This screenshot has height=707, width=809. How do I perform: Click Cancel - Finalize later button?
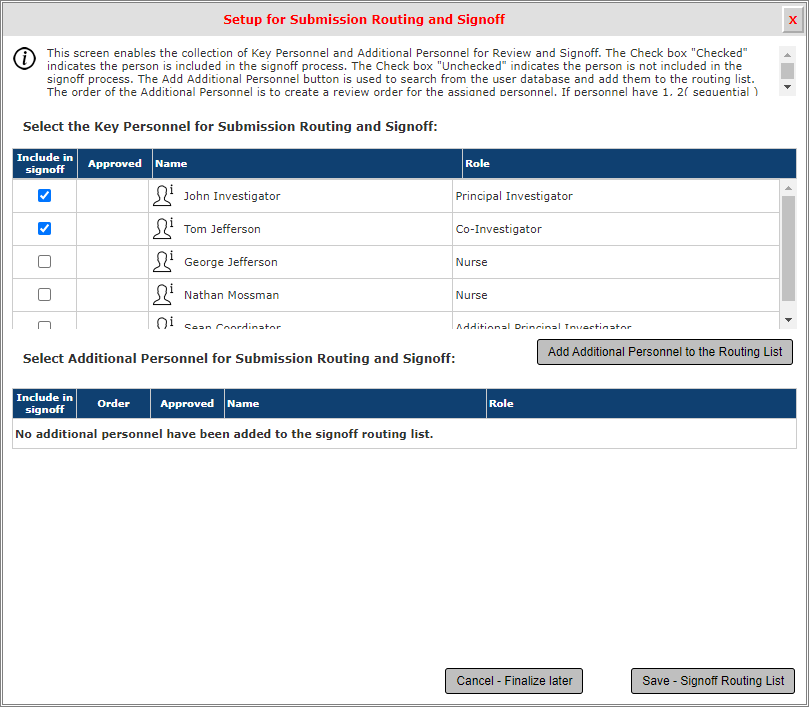514,681
